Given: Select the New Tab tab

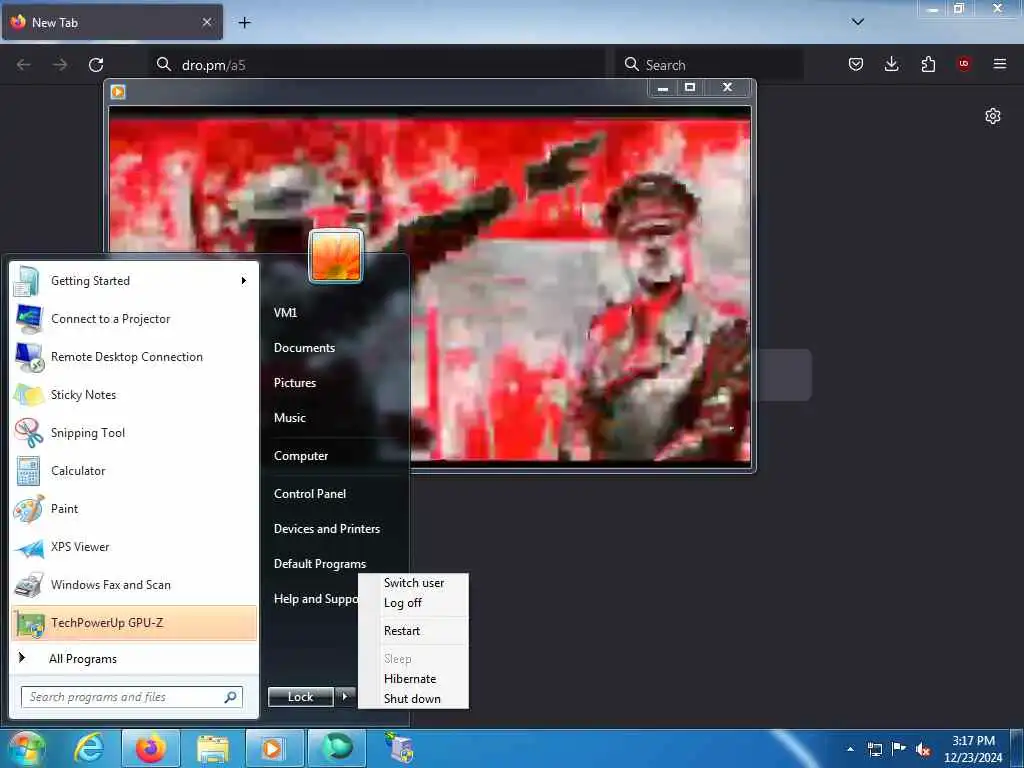Looking at the screenshot, I should [112, 22].
